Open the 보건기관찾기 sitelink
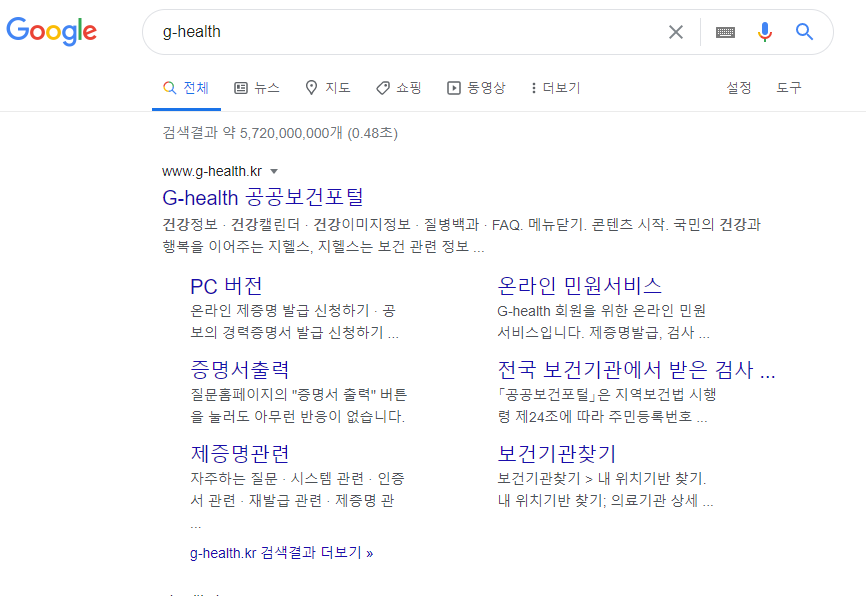 557,454
